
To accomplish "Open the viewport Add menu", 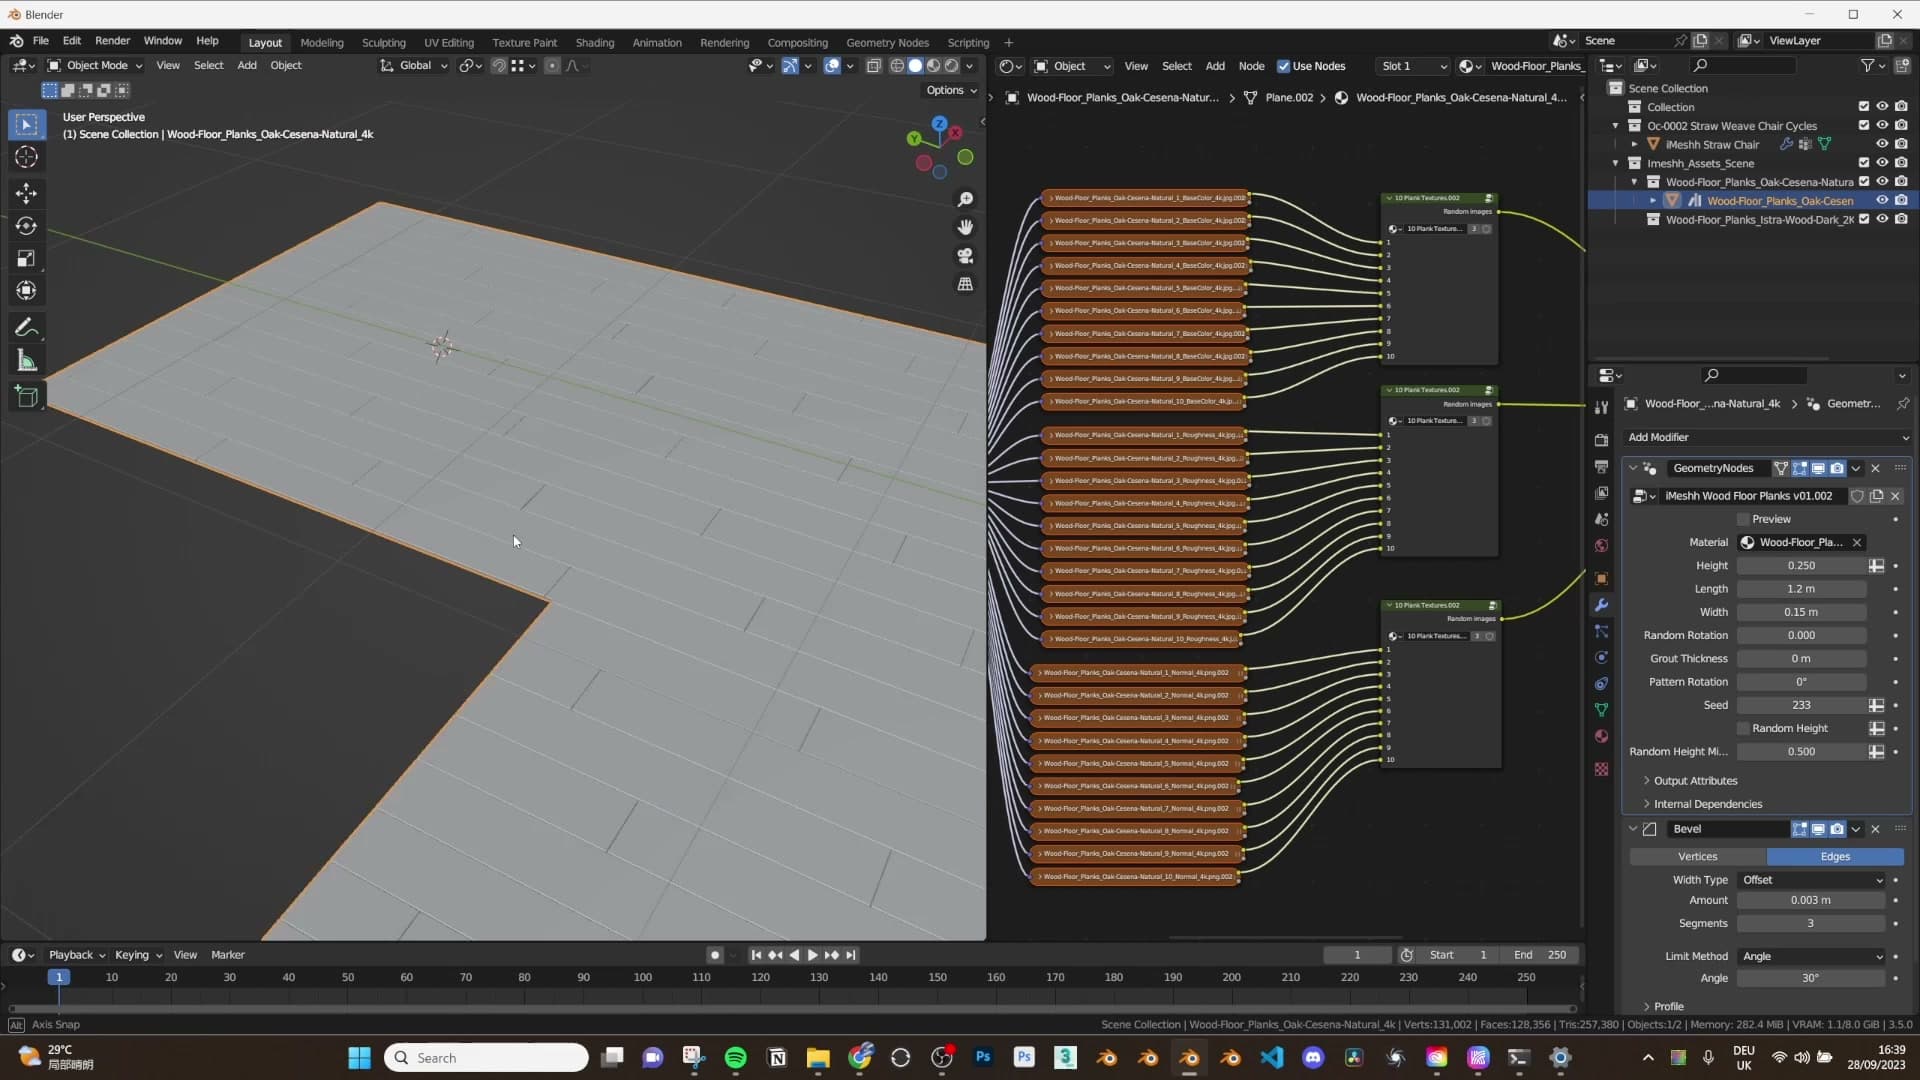I will pyautogui.click(x=247, y=66).
